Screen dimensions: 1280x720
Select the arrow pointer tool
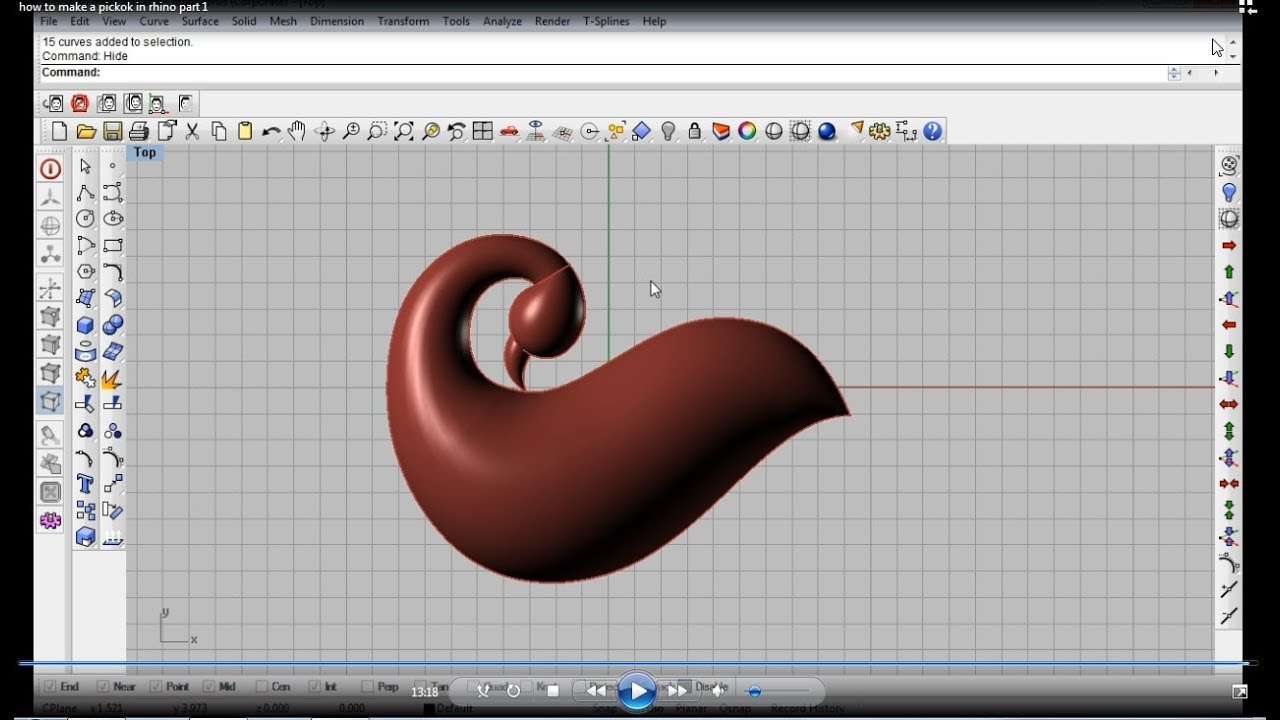[x=85, y=166]
